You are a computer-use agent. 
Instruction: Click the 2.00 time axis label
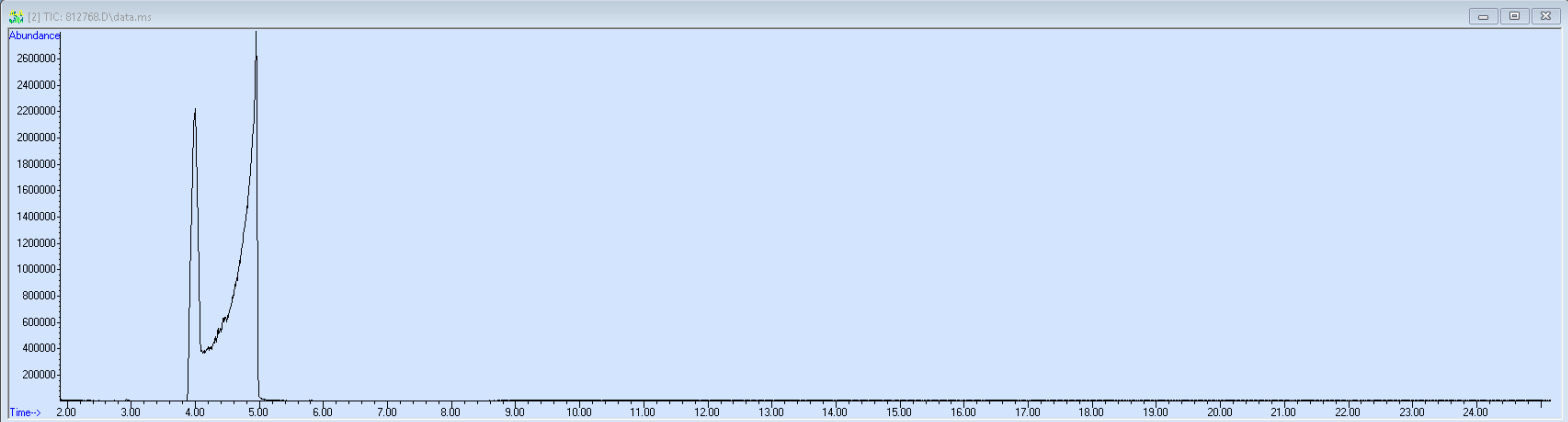66,412
